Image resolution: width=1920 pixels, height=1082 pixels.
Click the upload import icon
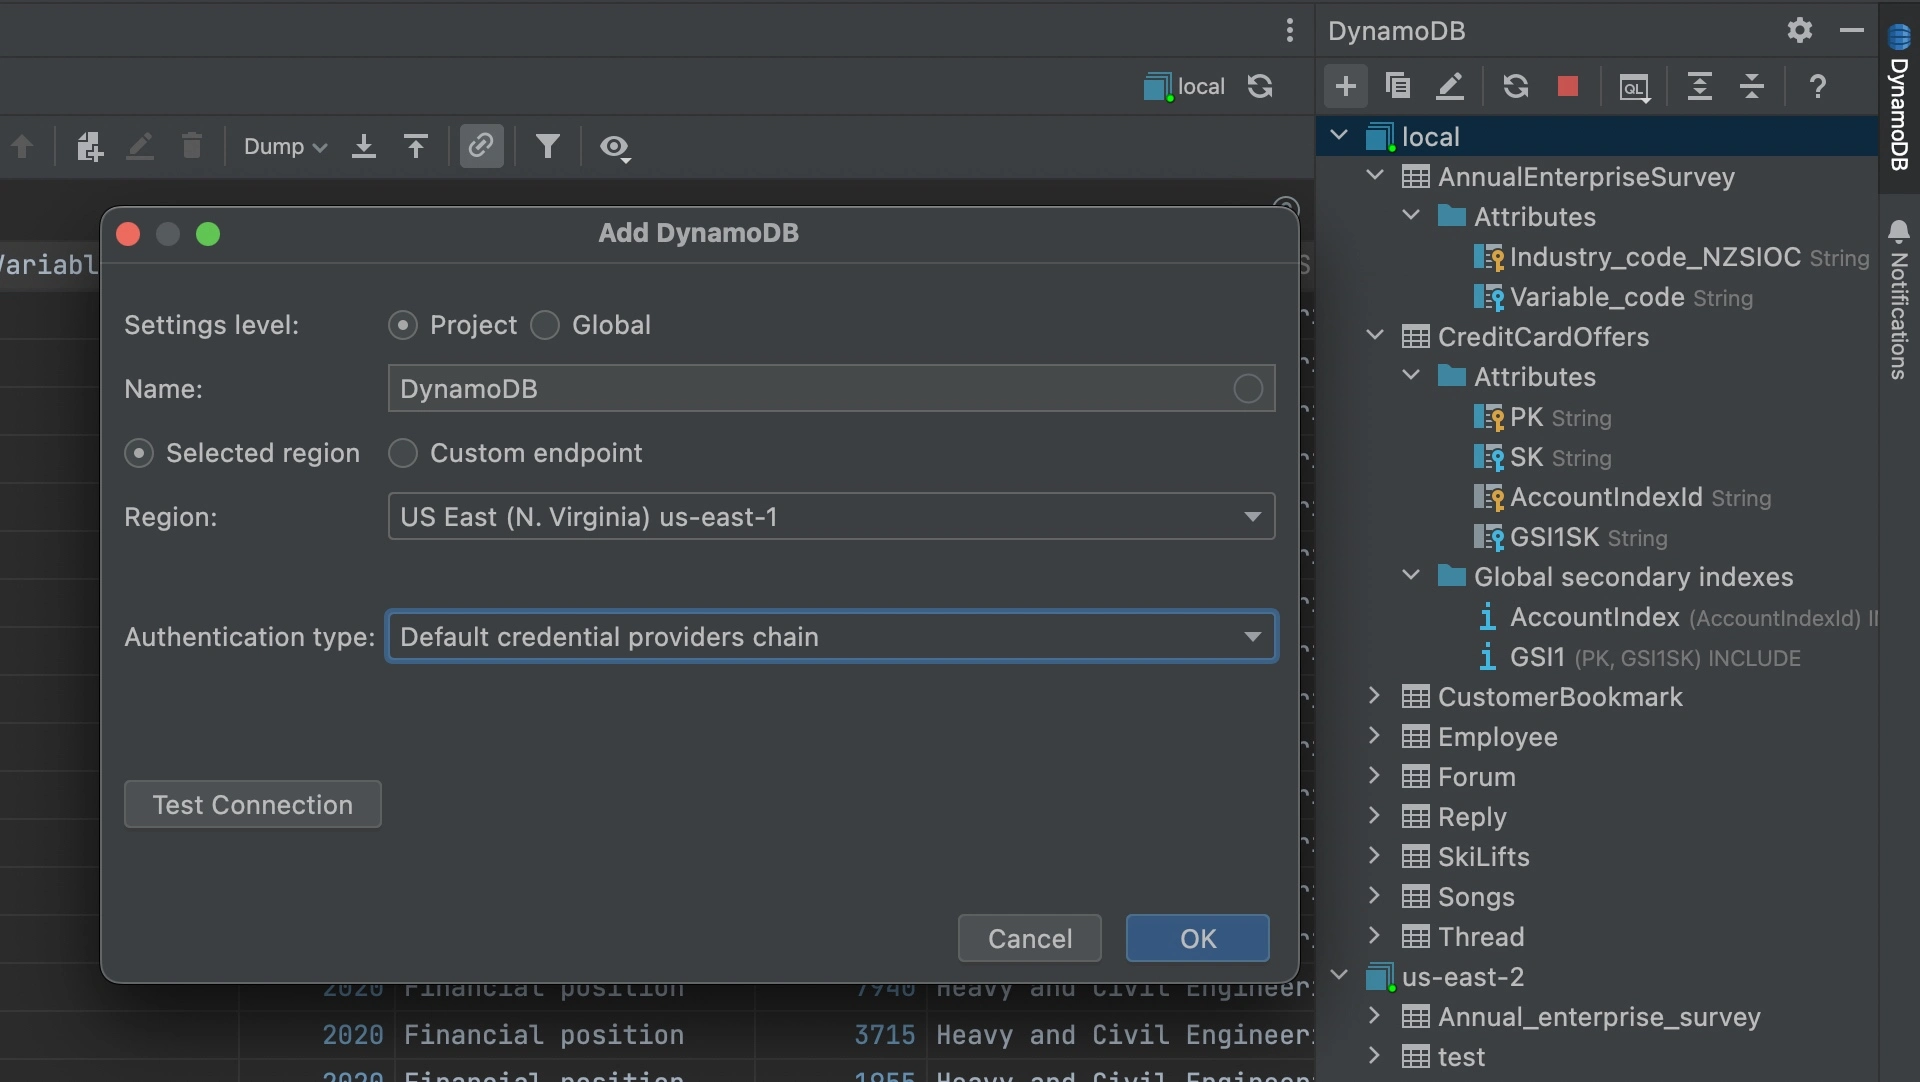[x=416, y=146]
